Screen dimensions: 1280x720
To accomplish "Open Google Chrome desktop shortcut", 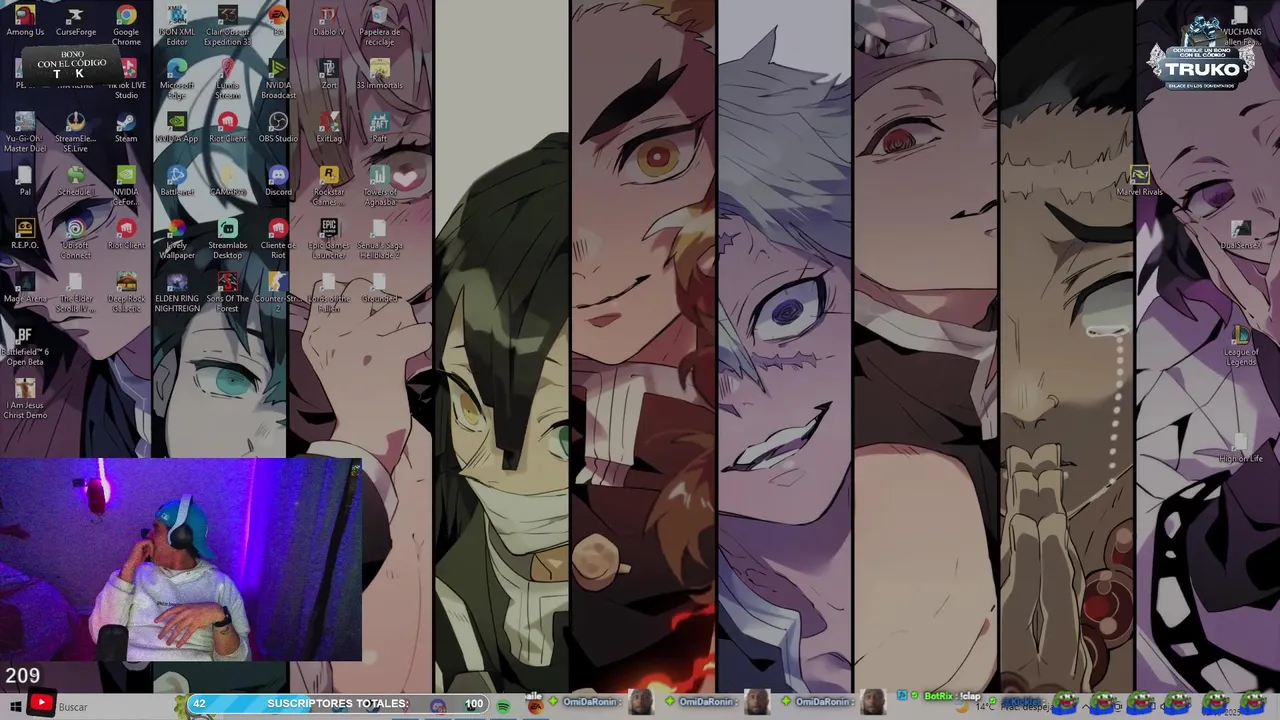I will pyautogui.click(x=126, y=25).
